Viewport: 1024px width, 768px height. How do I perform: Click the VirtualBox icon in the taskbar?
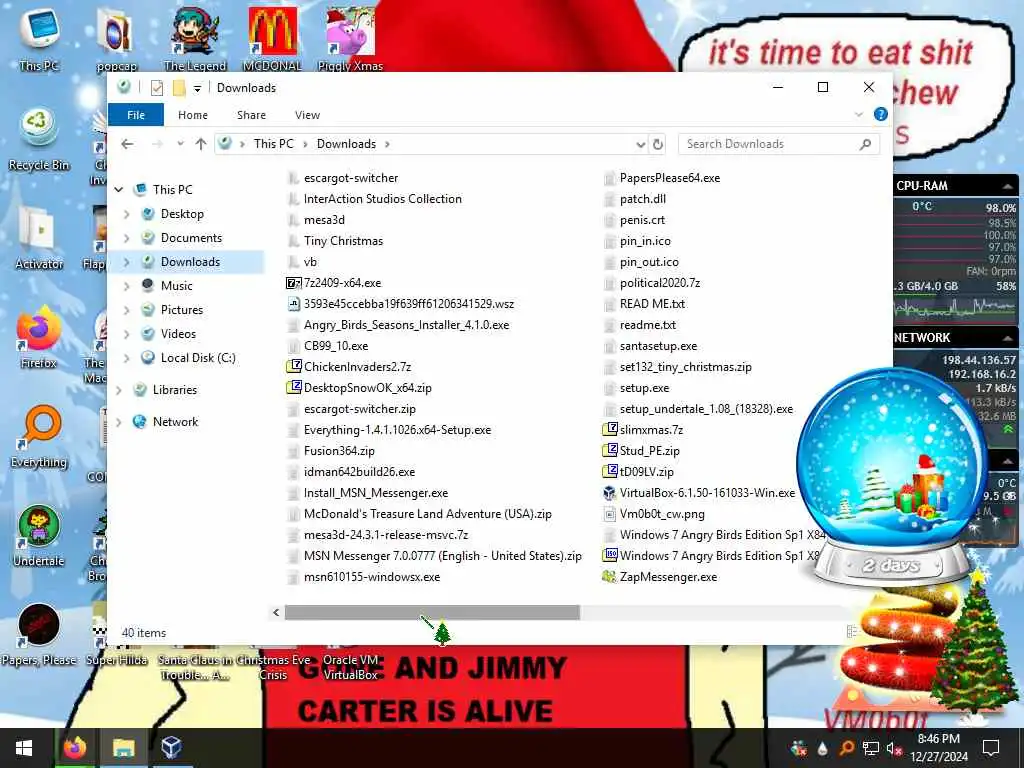[x=171, y=748]
